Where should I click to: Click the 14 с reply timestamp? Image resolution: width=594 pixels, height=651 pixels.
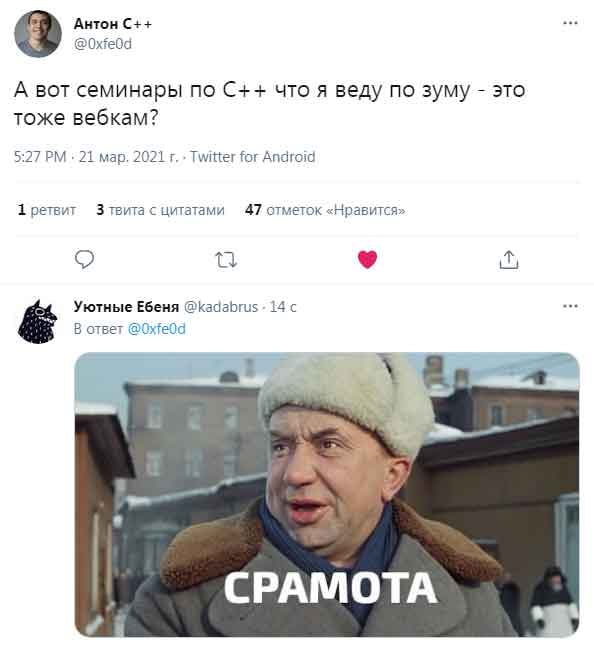click(x=283, y=307)
